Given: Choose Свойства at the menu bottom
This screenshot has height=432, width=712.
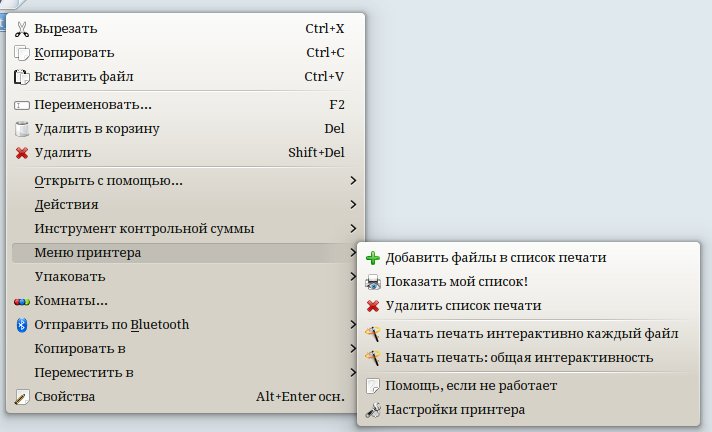Looking at the screenshot, I should [65, 397].
